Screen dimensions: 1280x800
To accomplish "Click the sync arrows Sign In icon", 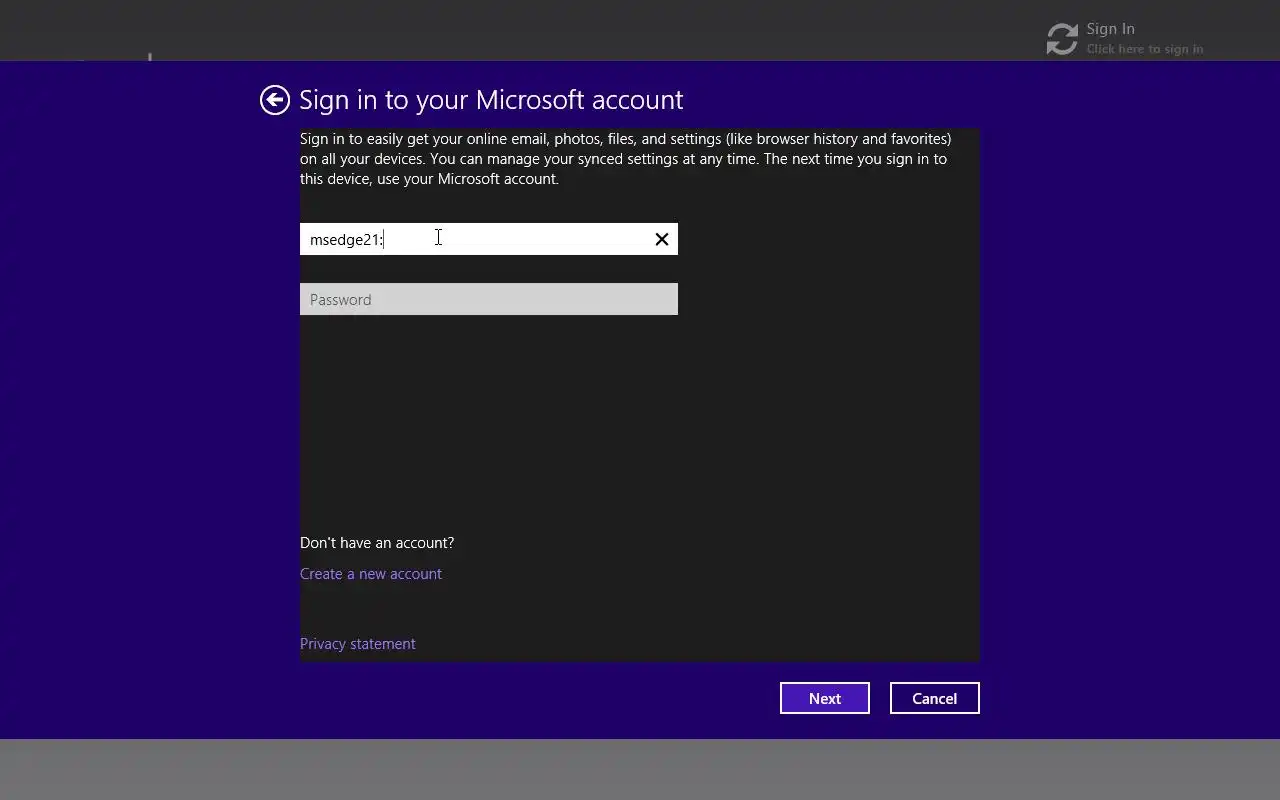I will click(x=1062, y=39).
